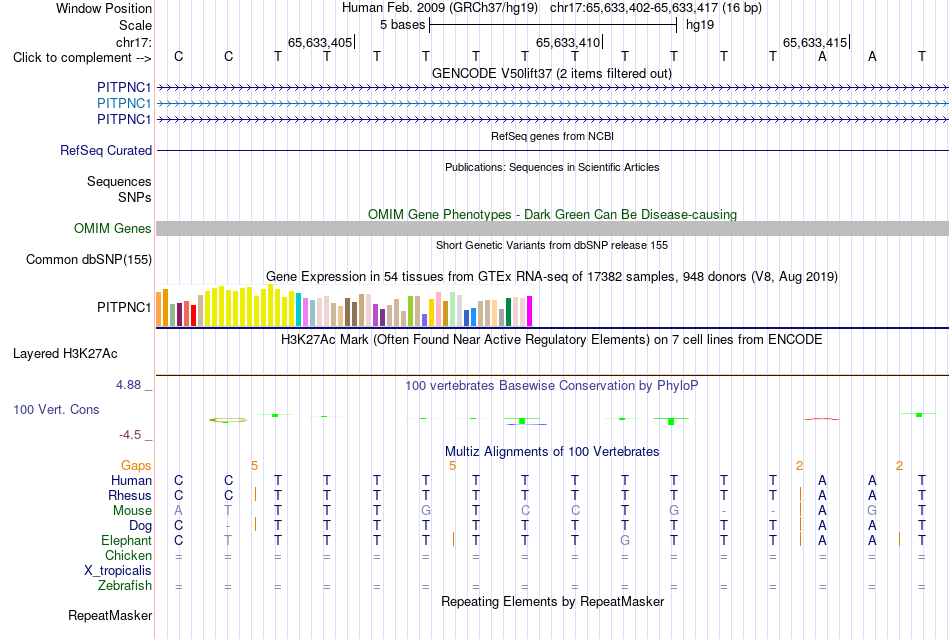Click the GENCODE V50lift37 track title
This screenshot has width=950, height=639.
pyautogui.click(x=551, y=73)
